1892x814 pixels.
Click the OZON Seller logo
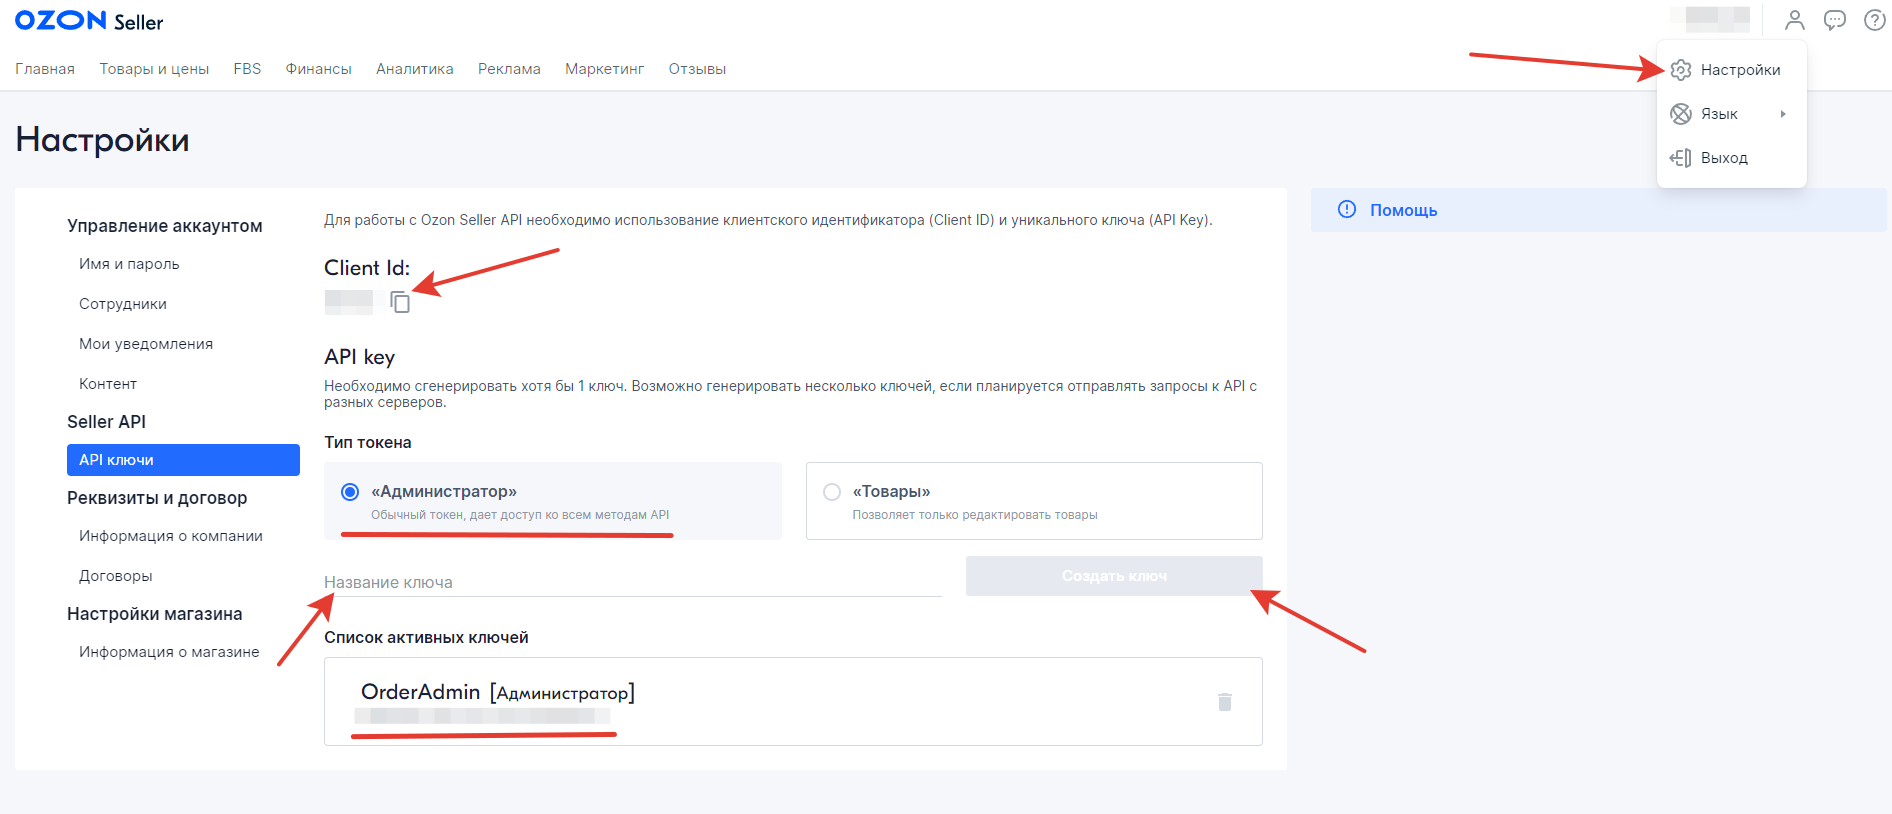coord(88,21)
